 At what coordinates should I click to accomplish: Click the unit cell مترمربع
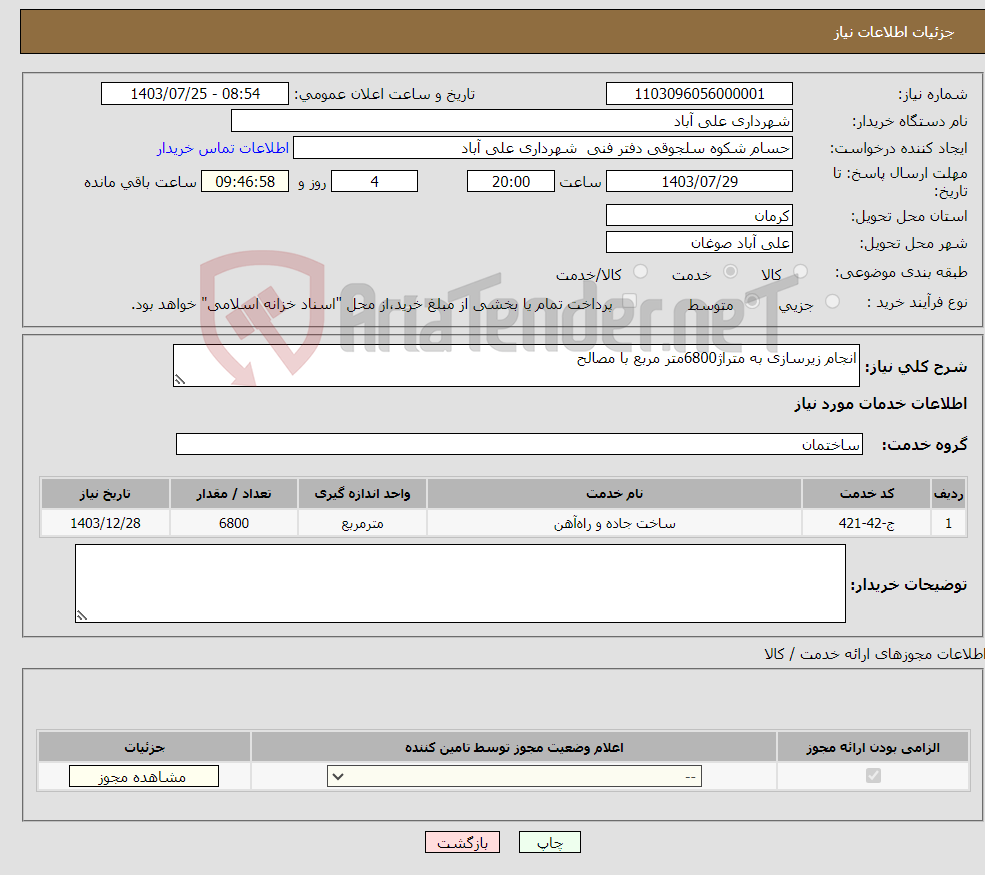coord(362,524)
